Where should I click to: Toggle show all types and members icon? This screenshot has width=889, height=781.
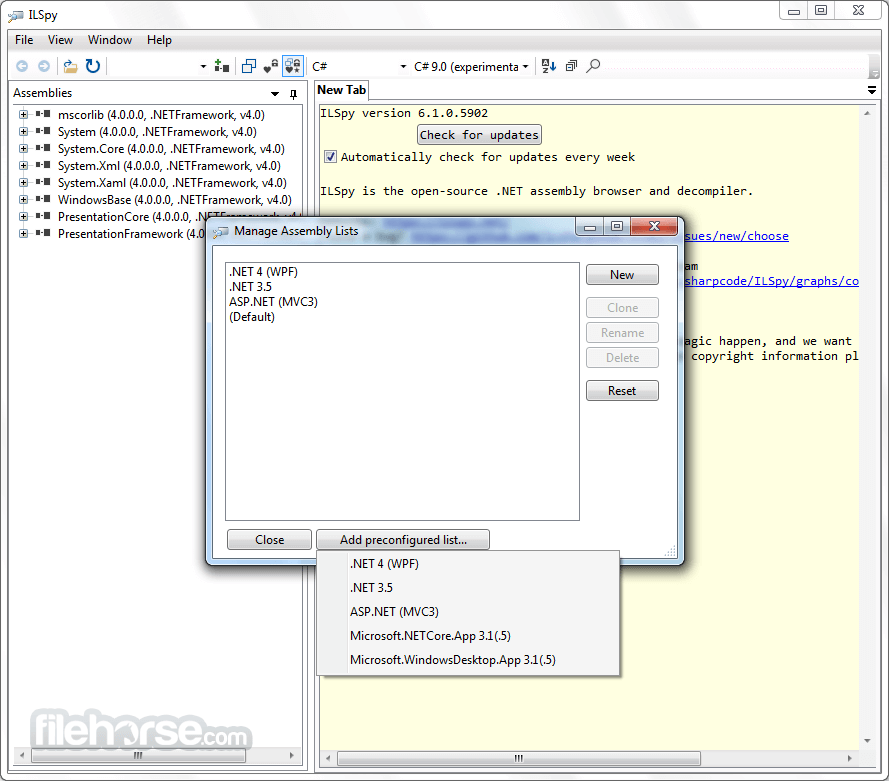point(293,66)
